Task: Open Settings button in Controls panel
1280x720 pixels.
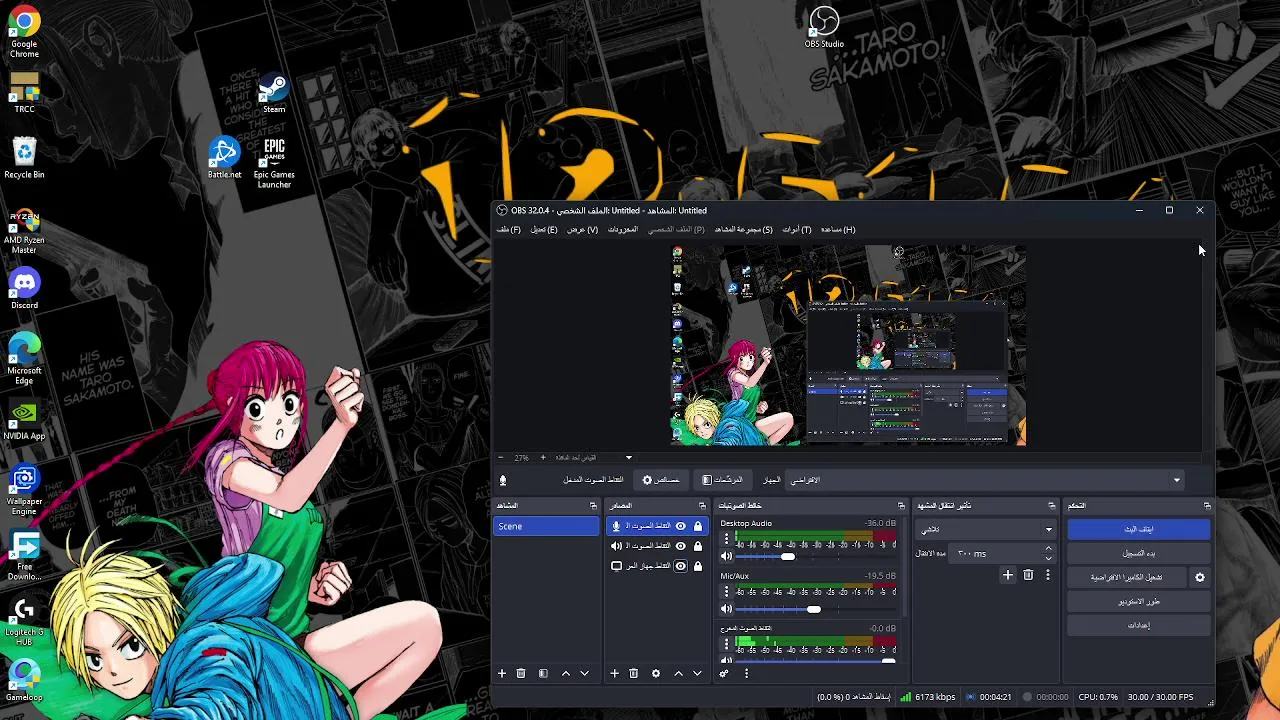Action: 1138,625
